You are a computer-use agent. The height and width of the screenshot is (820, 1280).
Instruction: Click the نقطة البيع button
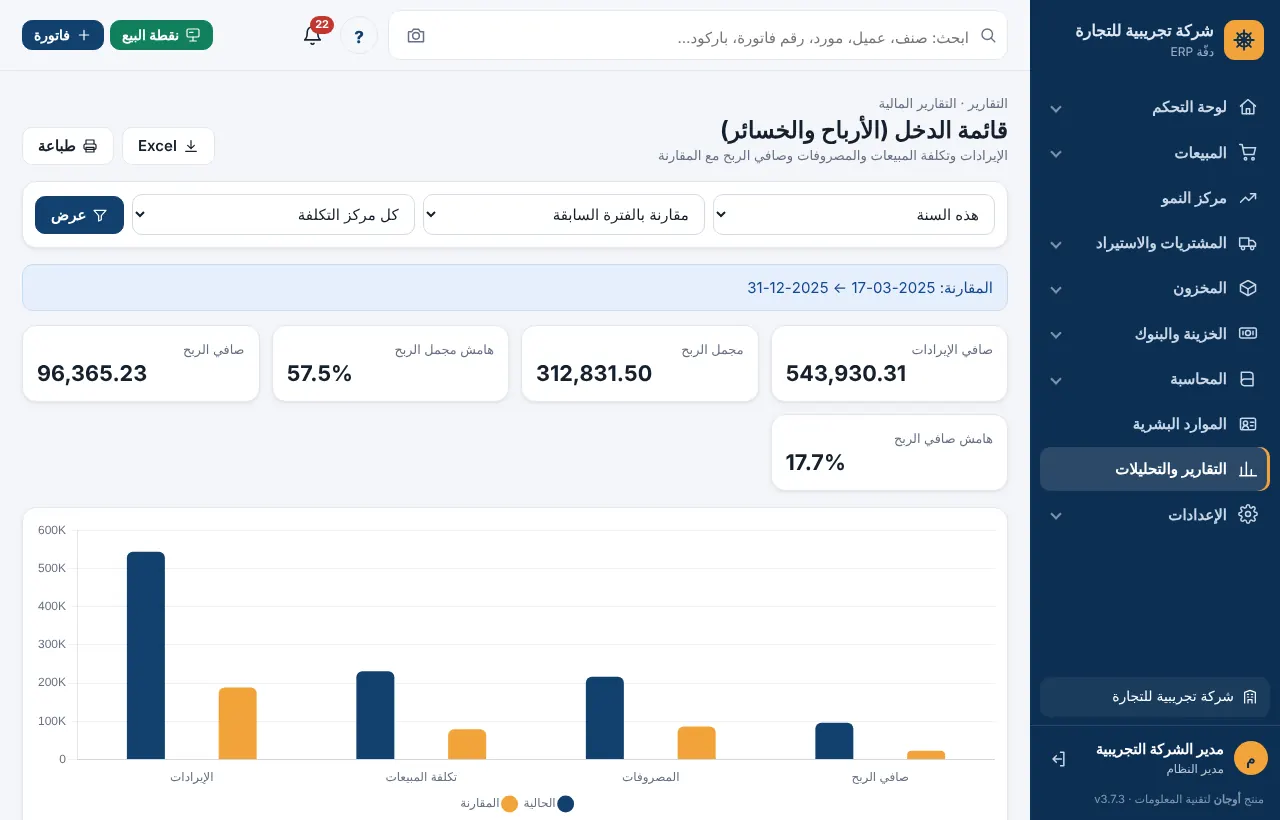161,35
